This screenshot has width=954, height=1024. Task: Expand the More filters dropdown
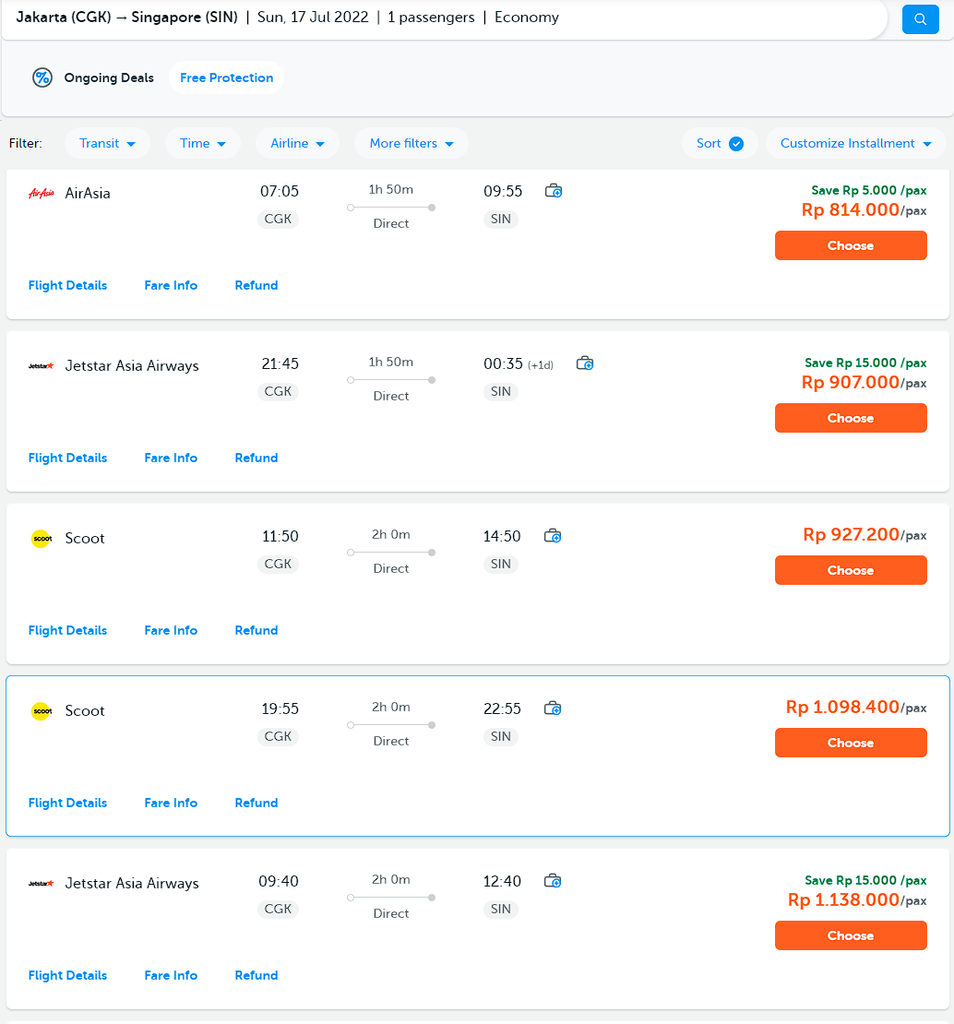coord(411,143)
